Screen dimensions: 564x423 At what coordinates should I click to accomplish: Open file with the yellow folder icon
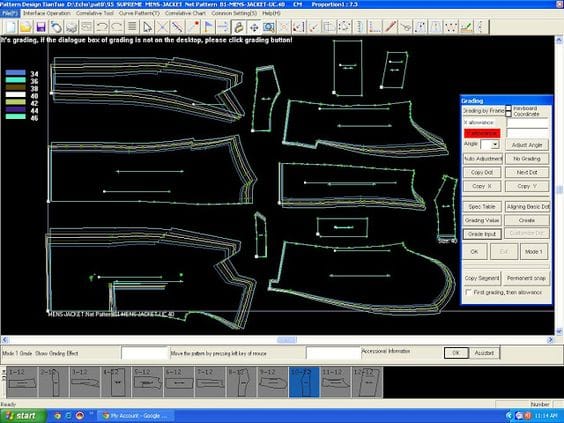click(x=26, y=27)
